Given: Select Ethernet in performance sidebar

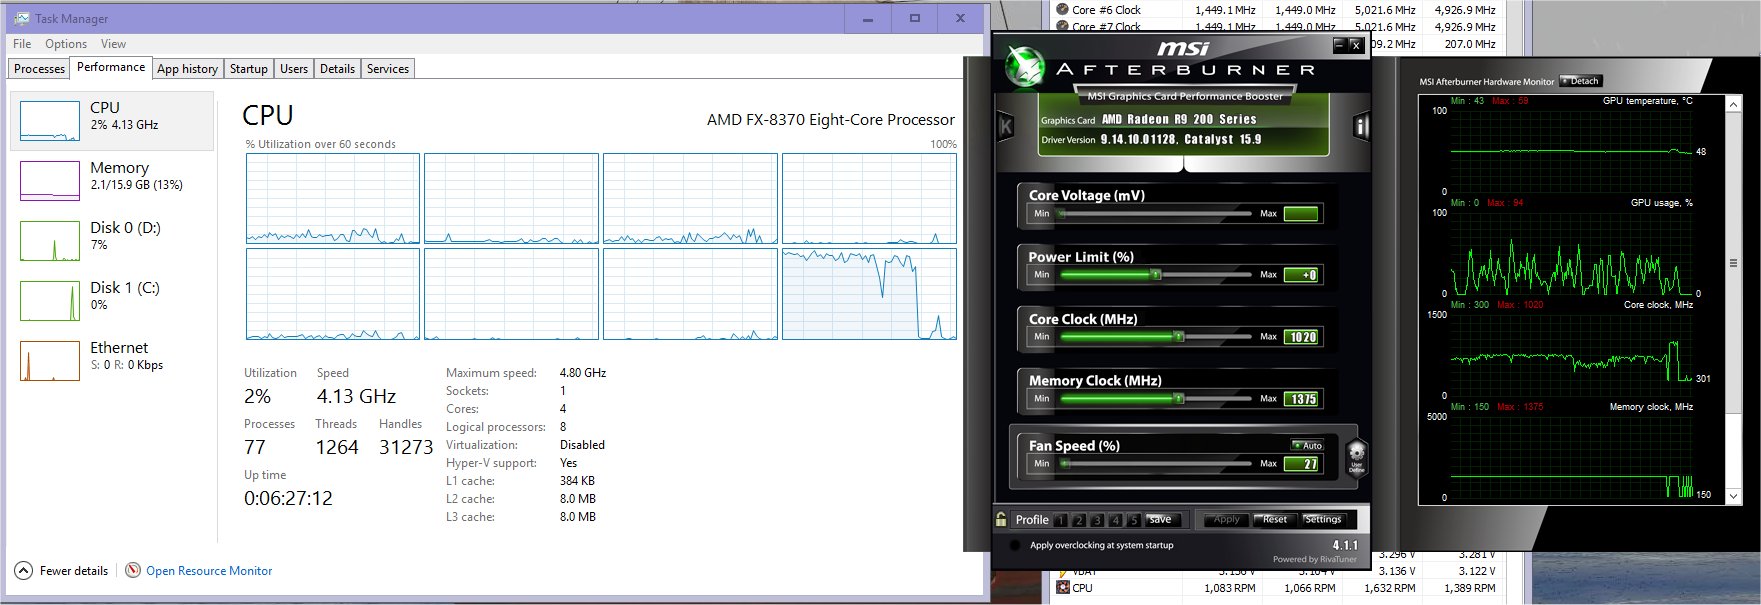Looking at the screenshot, I should [x=112, y=361].
